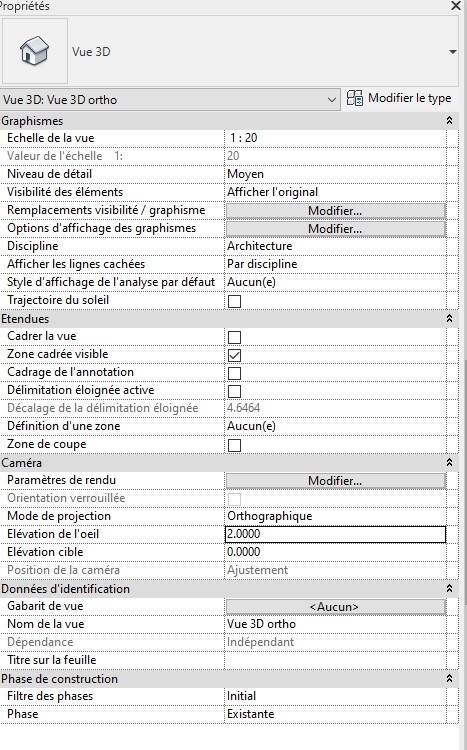The width and height of the screenshot is (467, 750).
Task: Enable the Trajectoire du soleil checkbox
Action: [234, 301]
